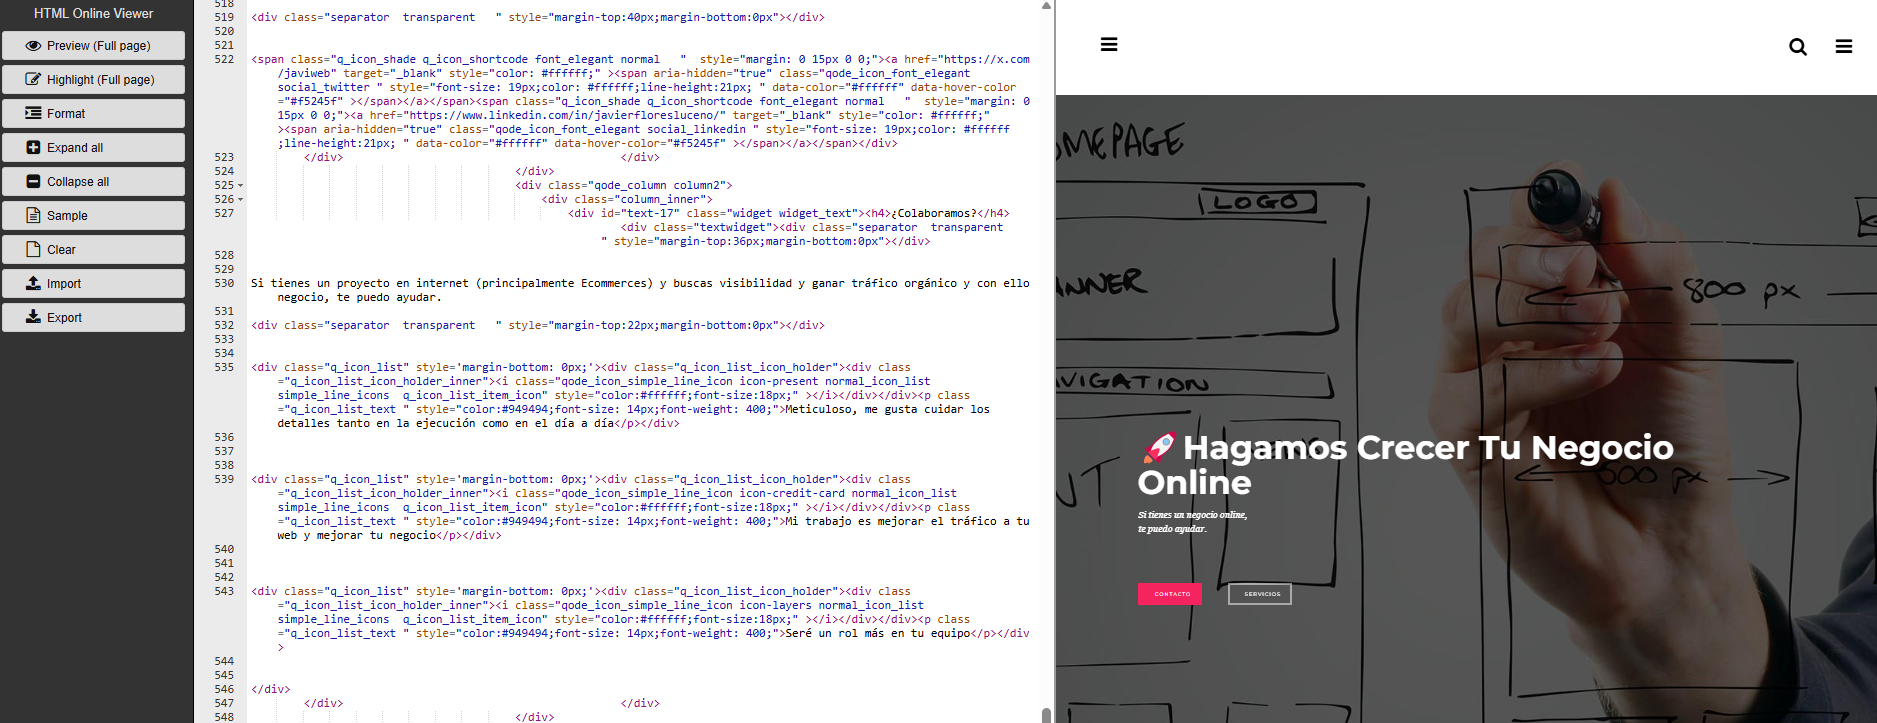The width and height of the screenshot is (1877, 723).
Task: Click the Expand all button
Action: pos(93,148)
